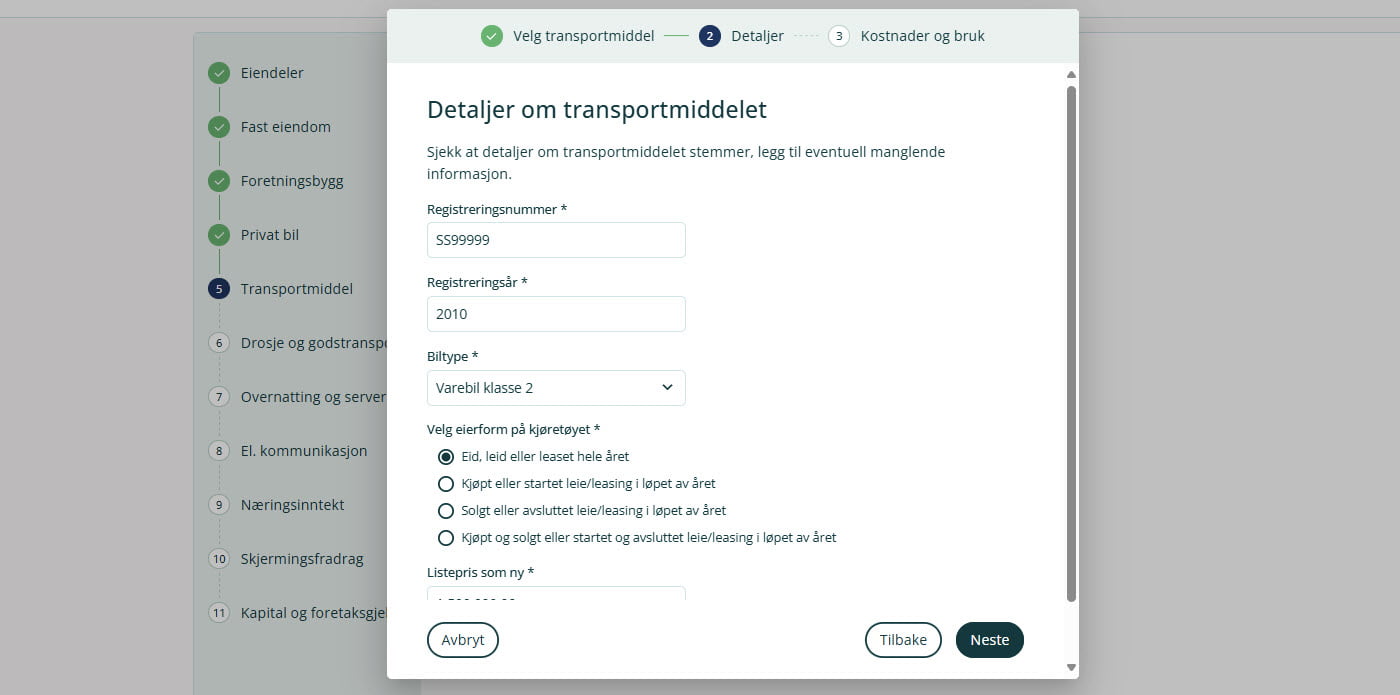
Task: Open the El. kommunikasjon section
Action: 304,451
